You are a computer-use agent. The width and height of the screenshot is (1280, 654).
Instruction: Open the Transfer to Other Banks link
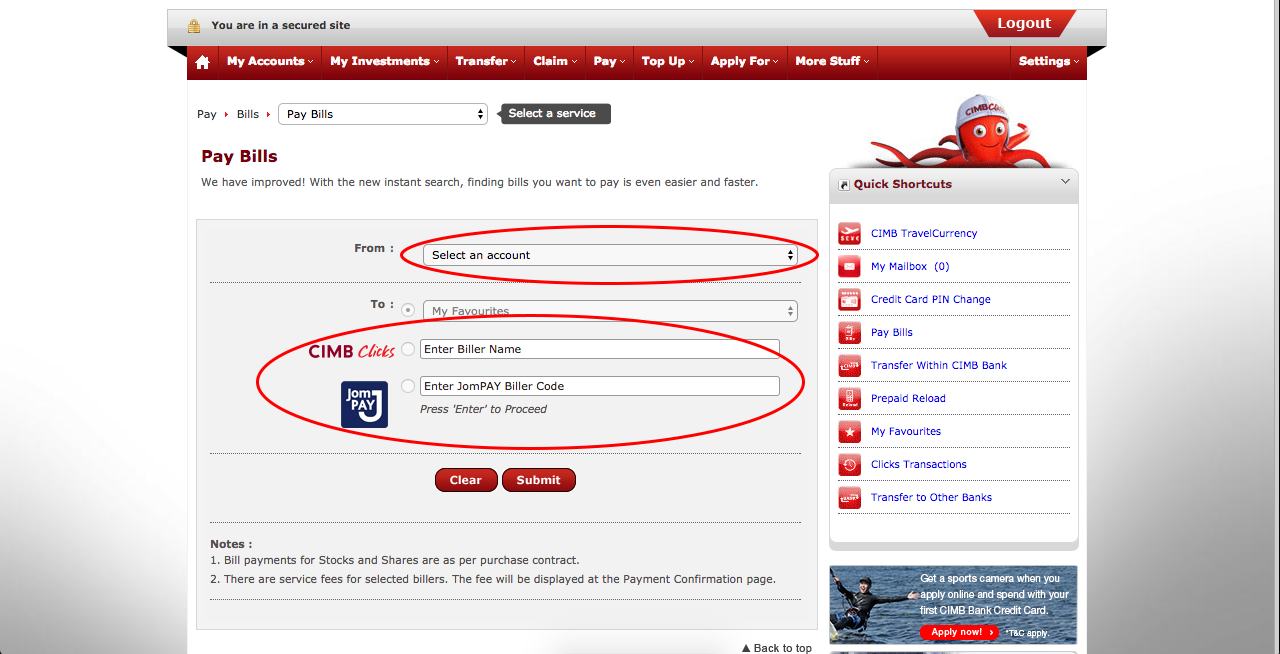click(x=932, y=497)
